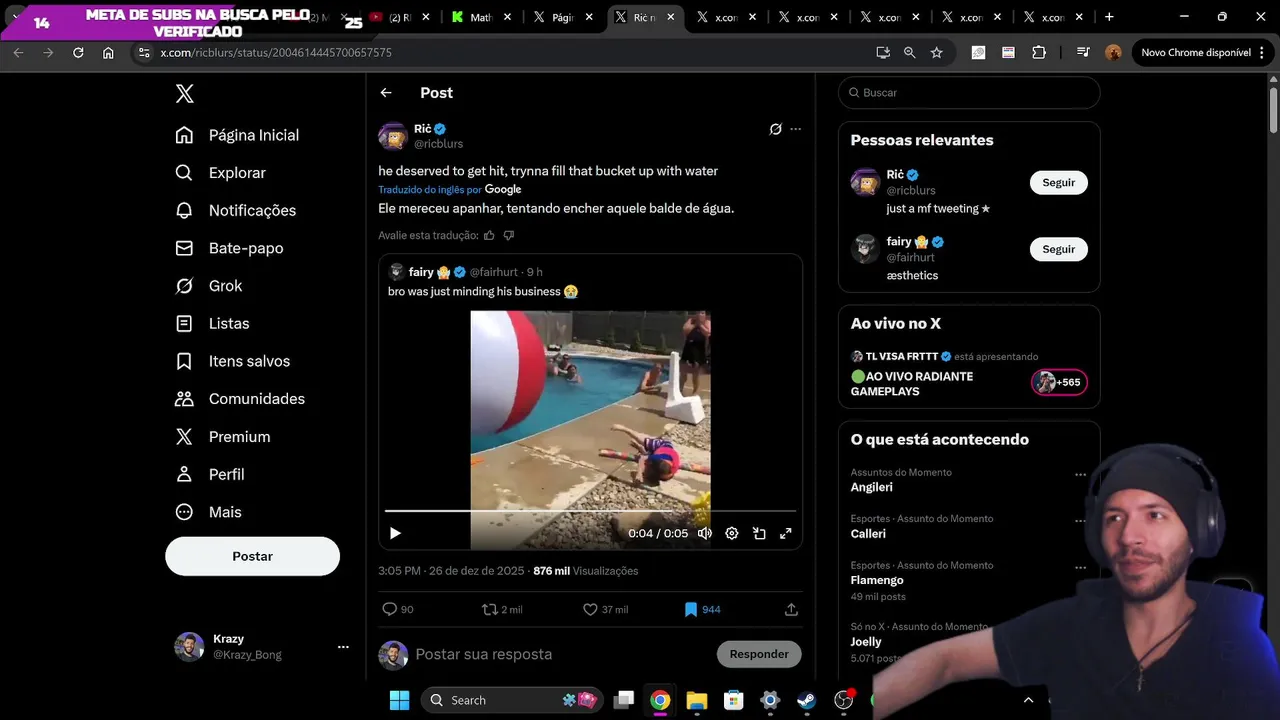Open the fairhurt handle in the quoted post
The image size is (1280, 720).
pyautogui.click(x=495, y=272)
